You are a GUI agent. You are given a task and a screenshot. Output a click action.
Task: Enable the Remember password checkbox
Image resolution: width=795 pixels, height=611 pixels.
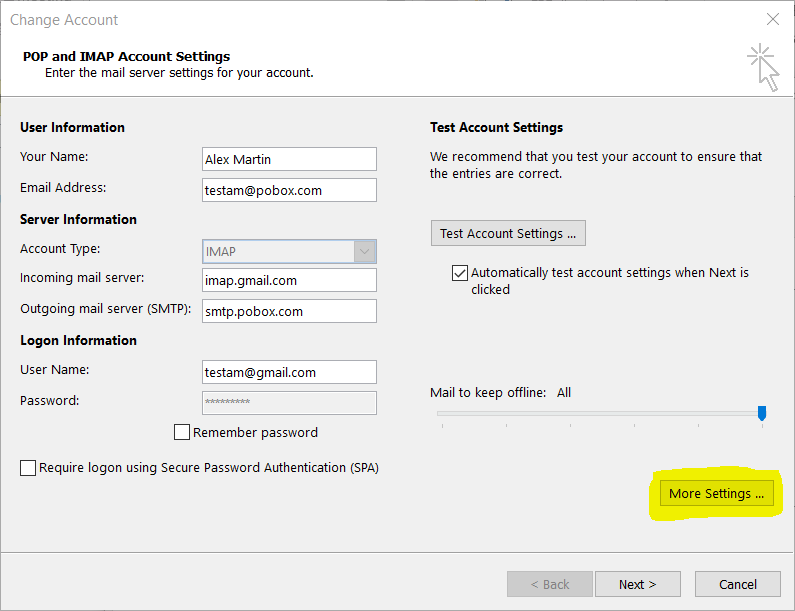click(182, 433)
